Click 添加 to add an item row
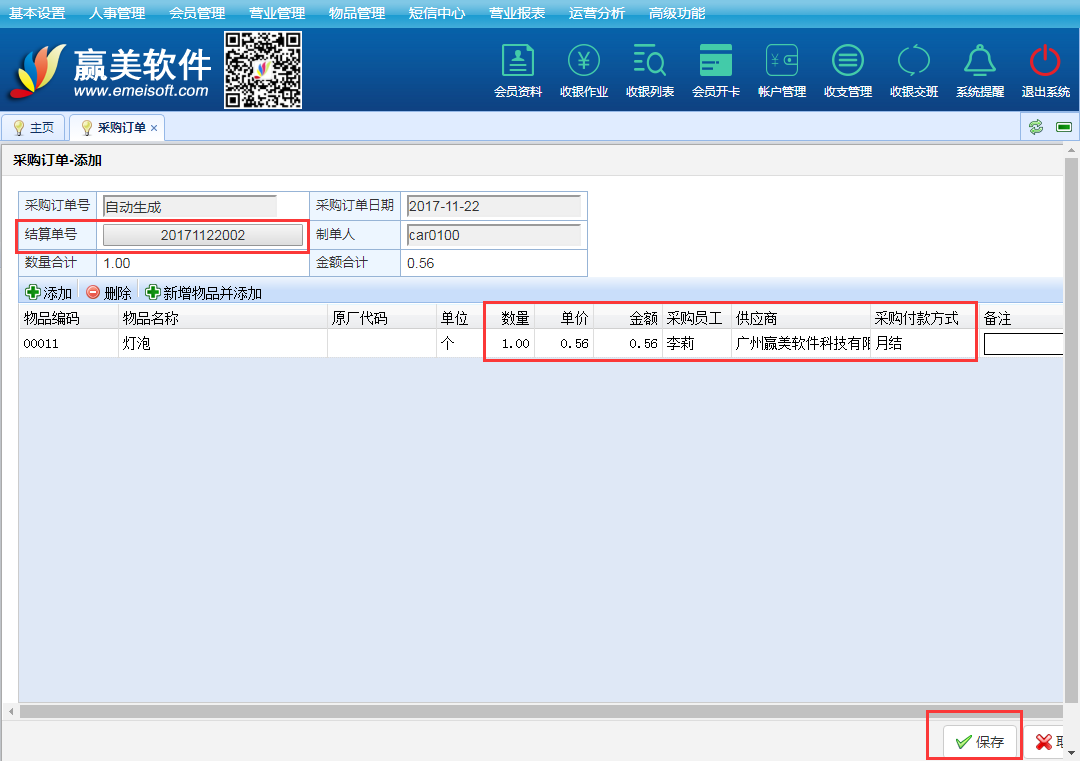1080x761 pixels. pyautogui.click(x=49, y=293)
